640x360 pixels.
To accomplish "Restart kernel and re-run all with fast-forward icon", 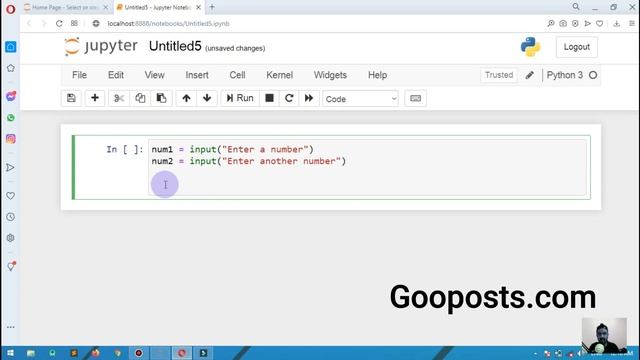I will tap(309, 98).
